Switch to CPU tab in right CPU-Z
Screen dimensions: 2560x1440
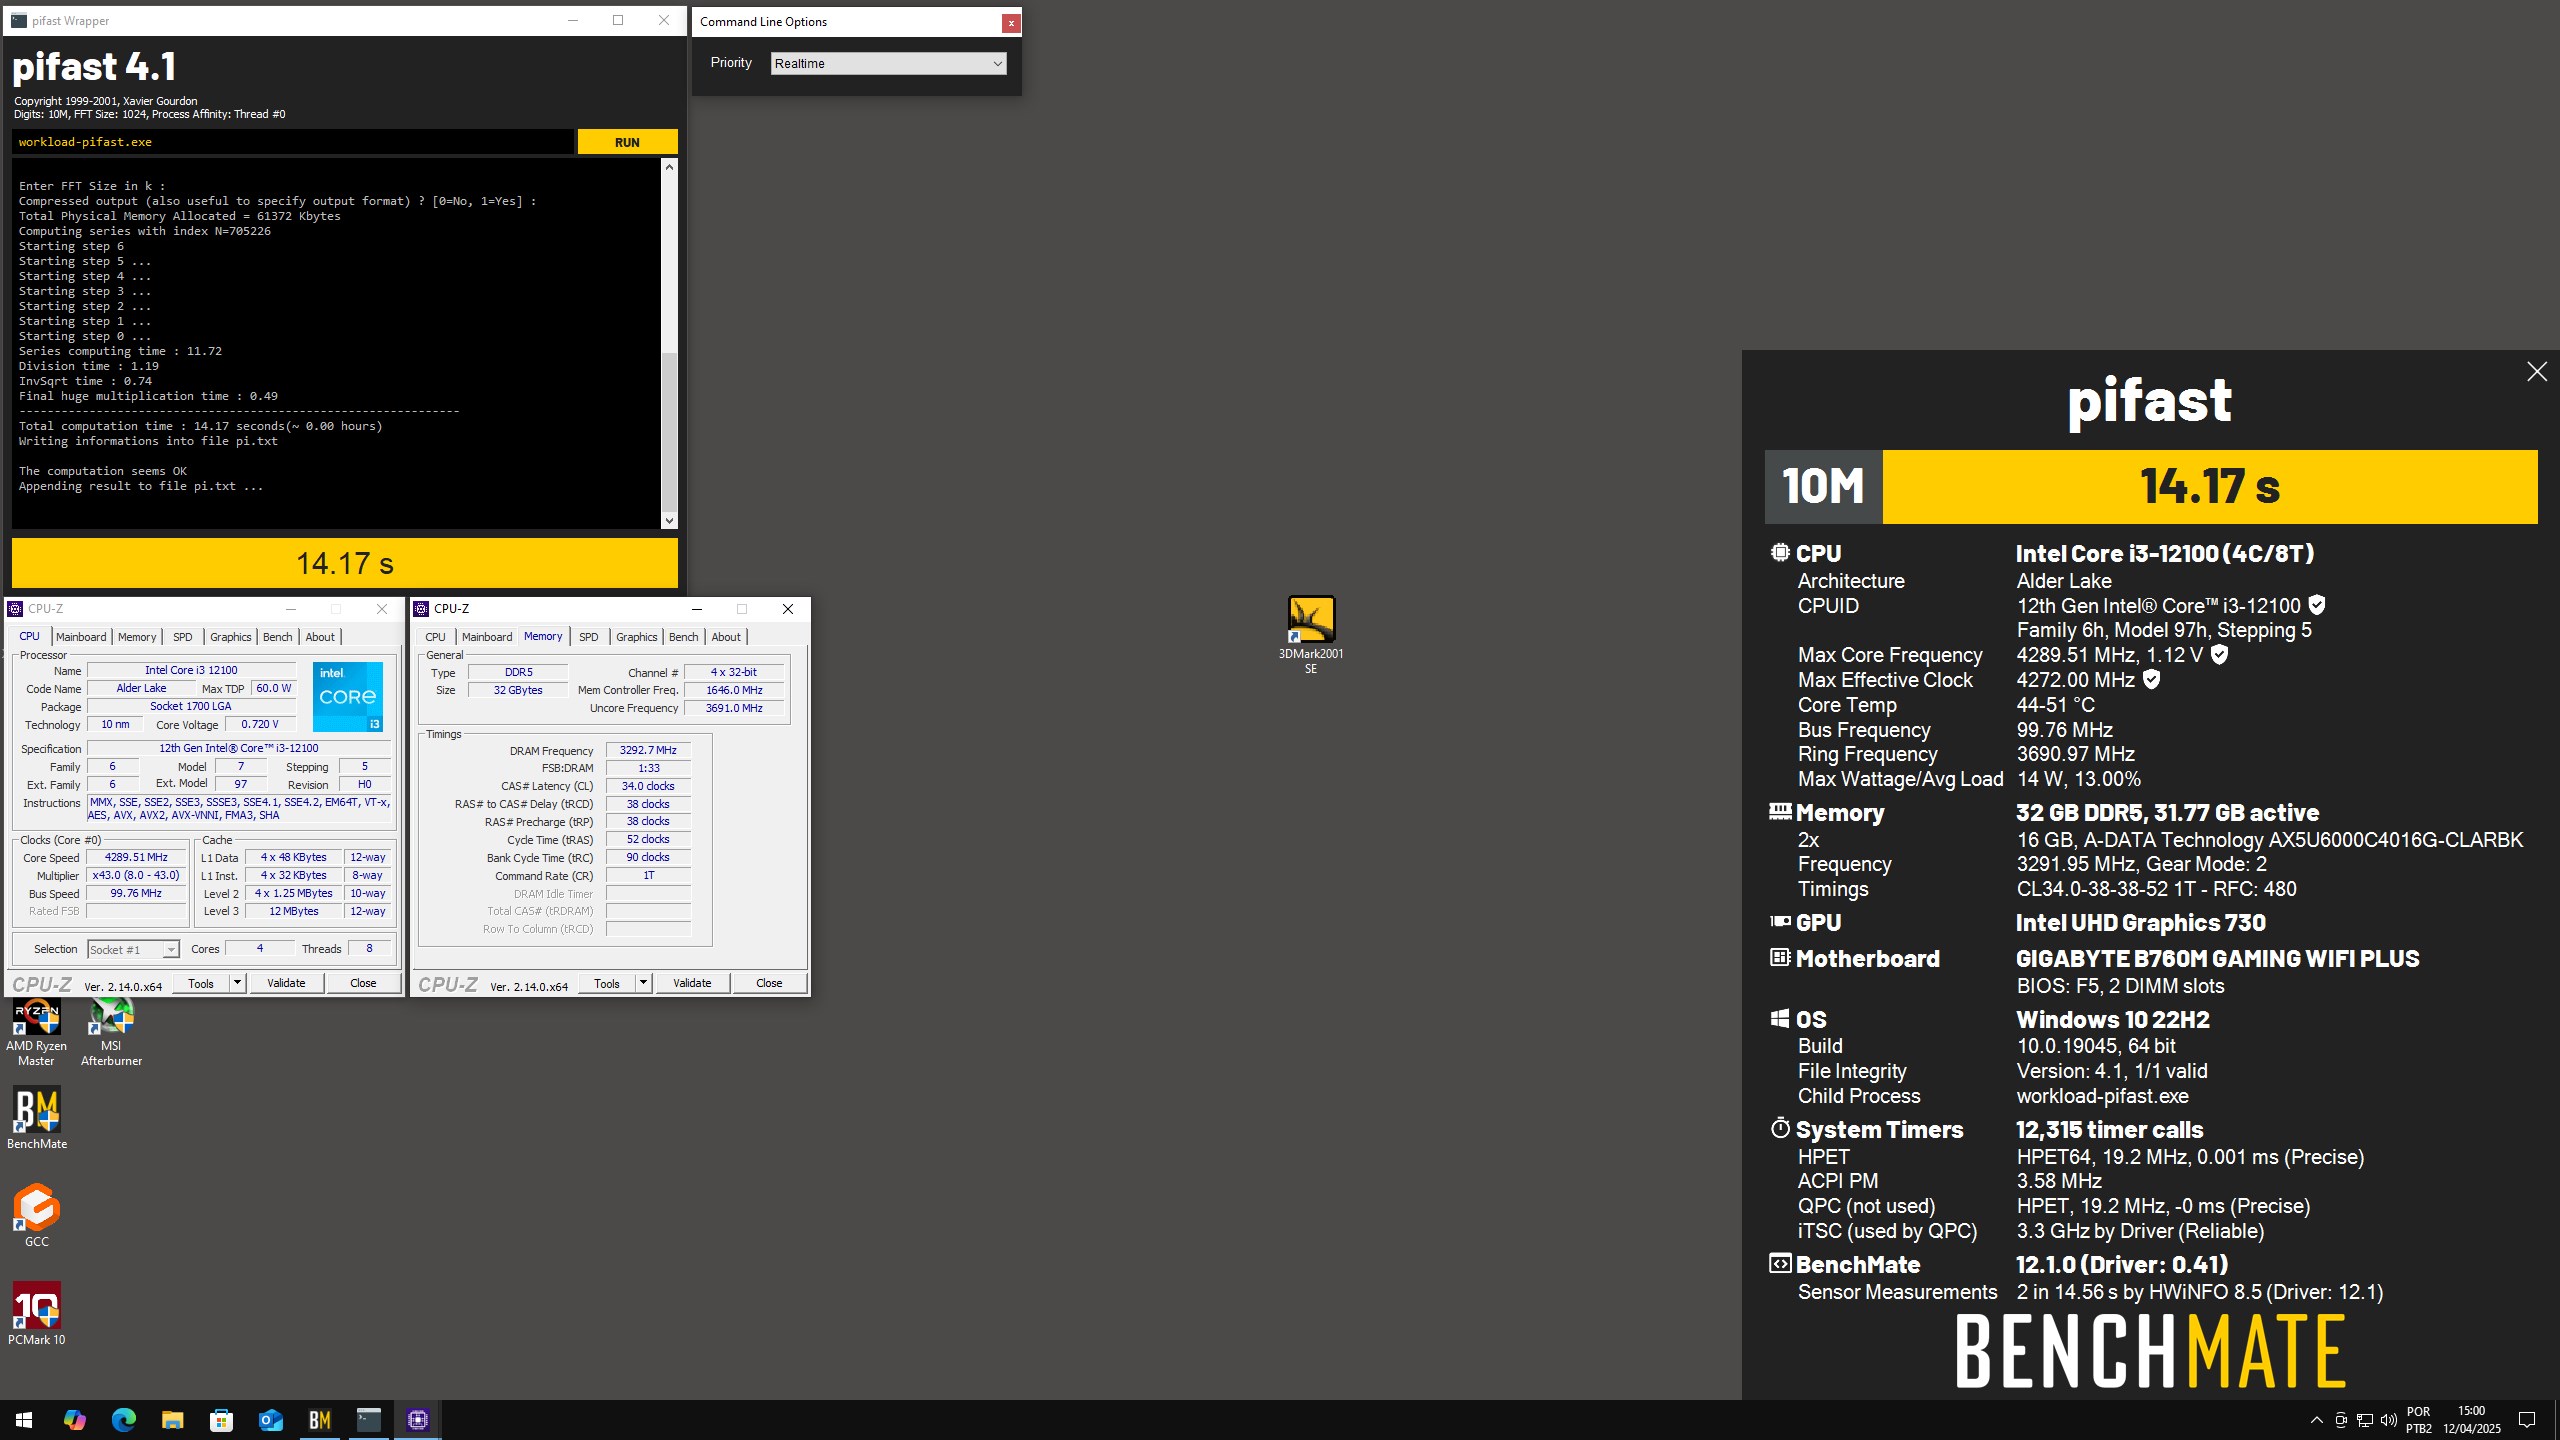point(435,637)
